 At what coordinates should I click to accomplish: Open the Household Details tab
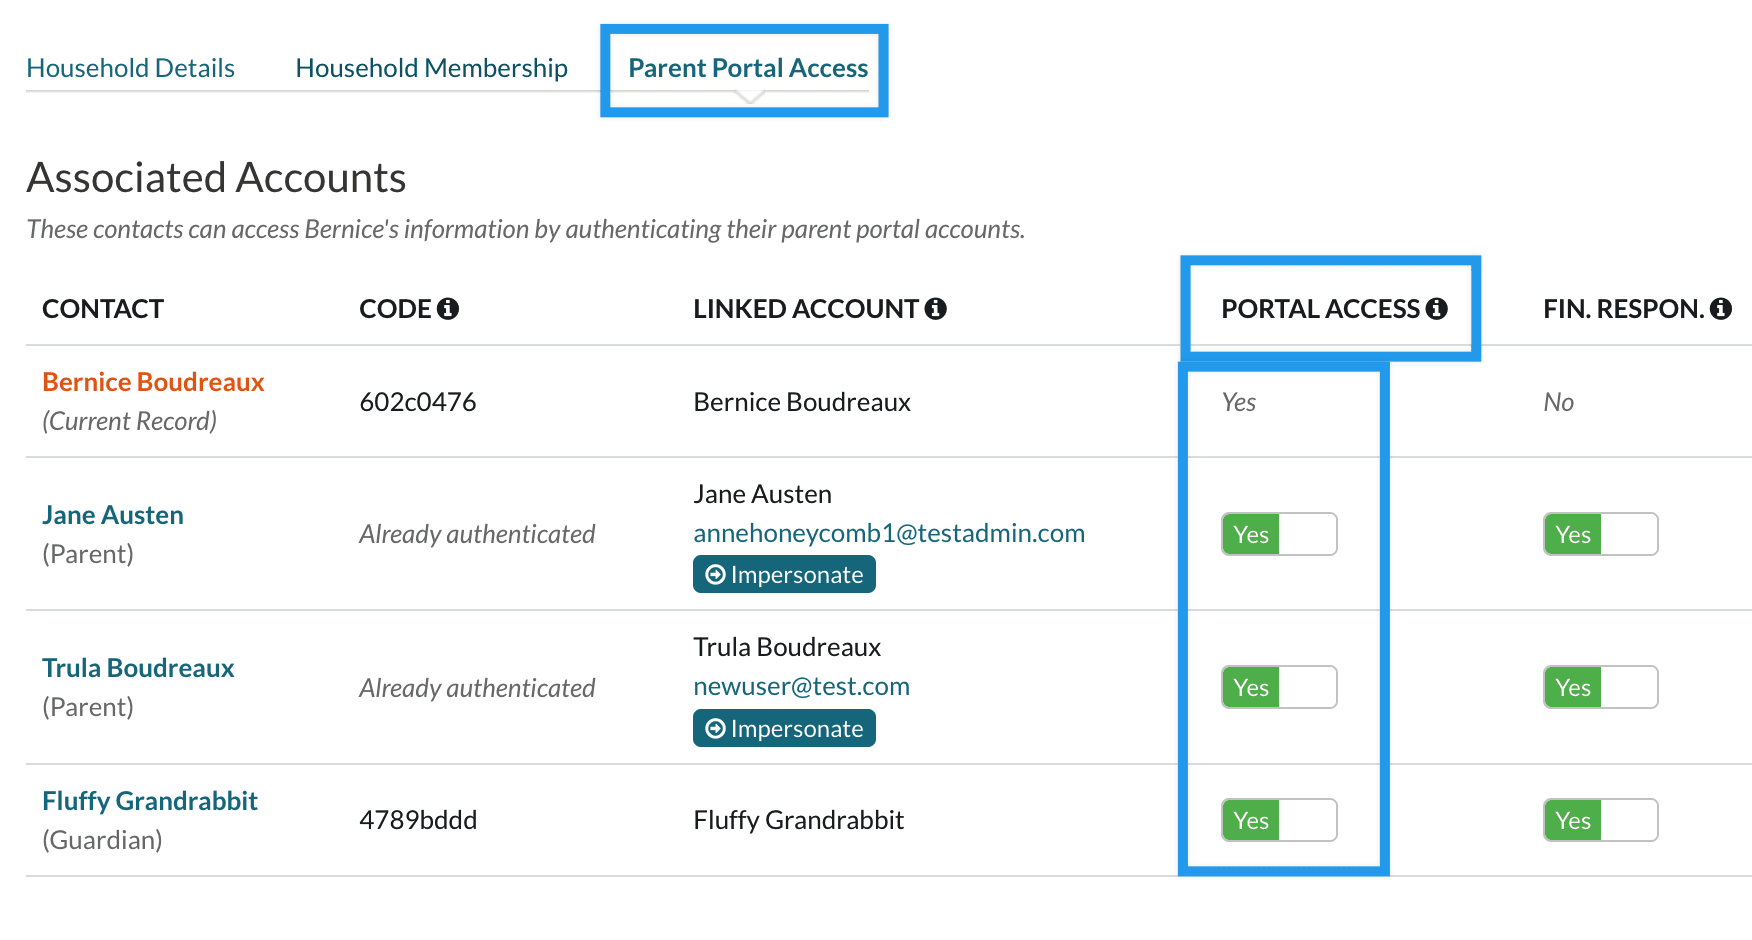[130, 68]
